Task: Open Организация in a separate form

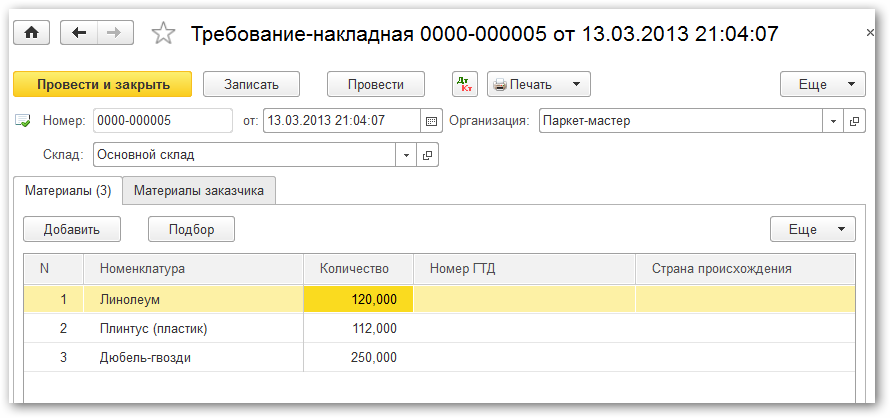Action: pos(855,121)
